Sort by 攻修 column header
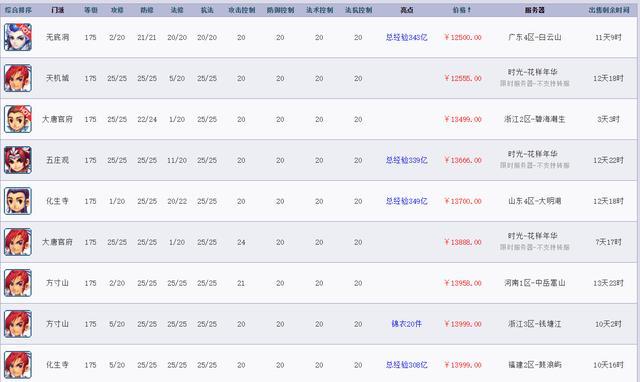 (117, 10)
